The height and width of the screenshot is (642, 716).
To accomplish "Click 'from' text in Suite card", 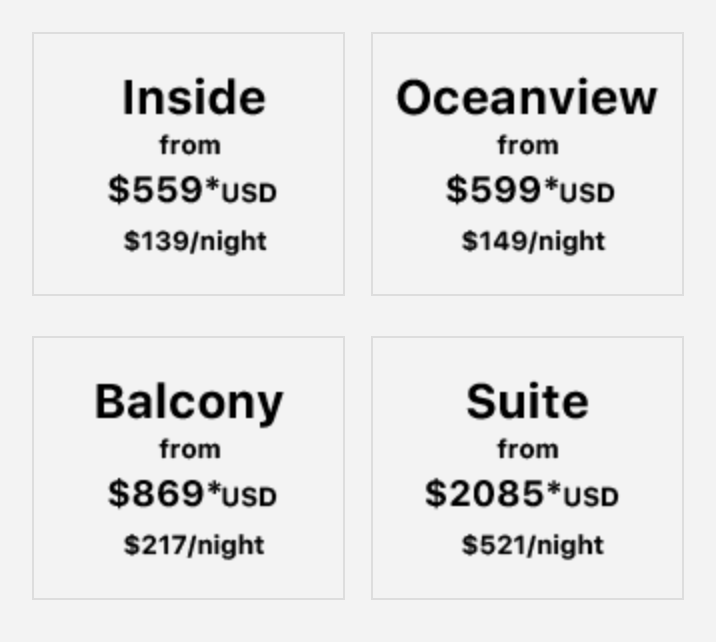I will pyautogui.click(x=528, y=449).
